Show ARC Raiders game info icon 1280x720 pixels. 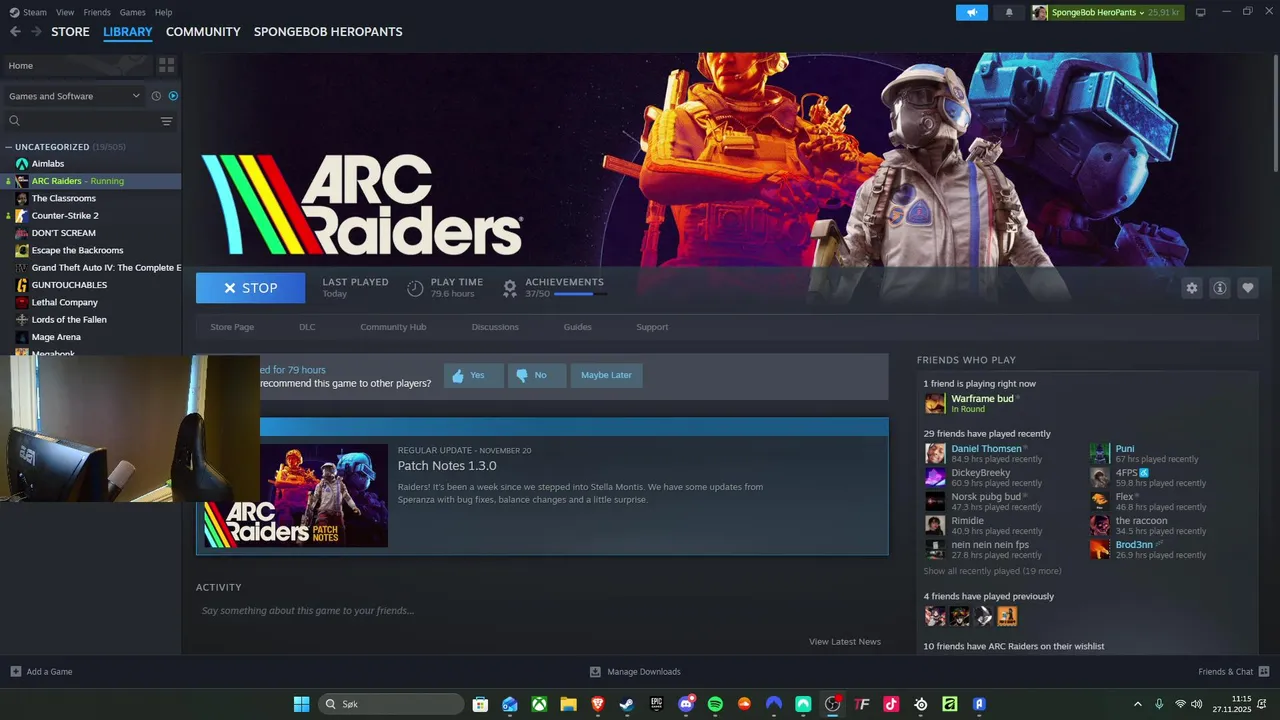(x=1219, y=288)
